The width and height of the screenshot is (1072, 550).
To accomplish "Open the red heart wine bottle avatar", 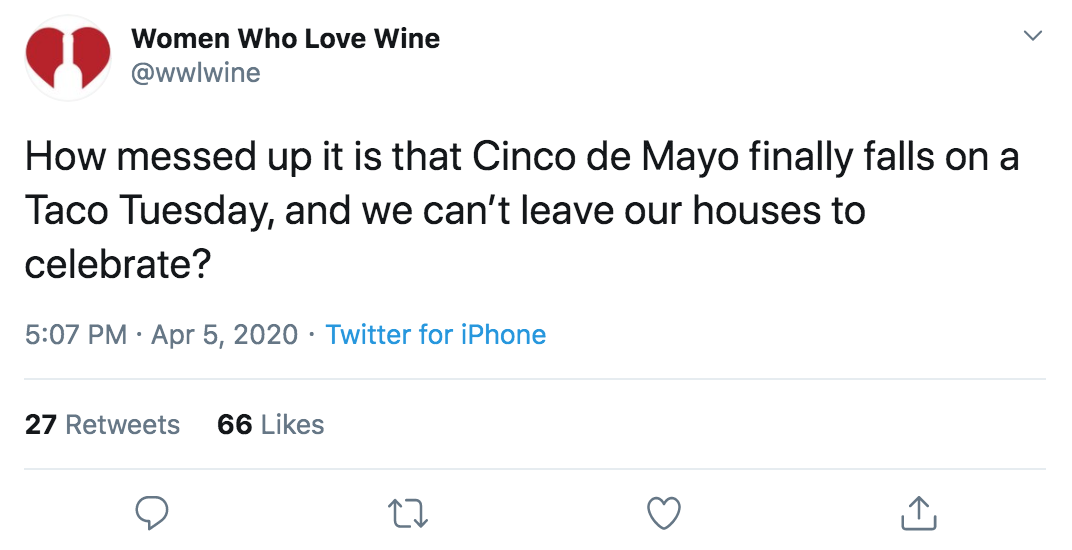I will (68, 57).
